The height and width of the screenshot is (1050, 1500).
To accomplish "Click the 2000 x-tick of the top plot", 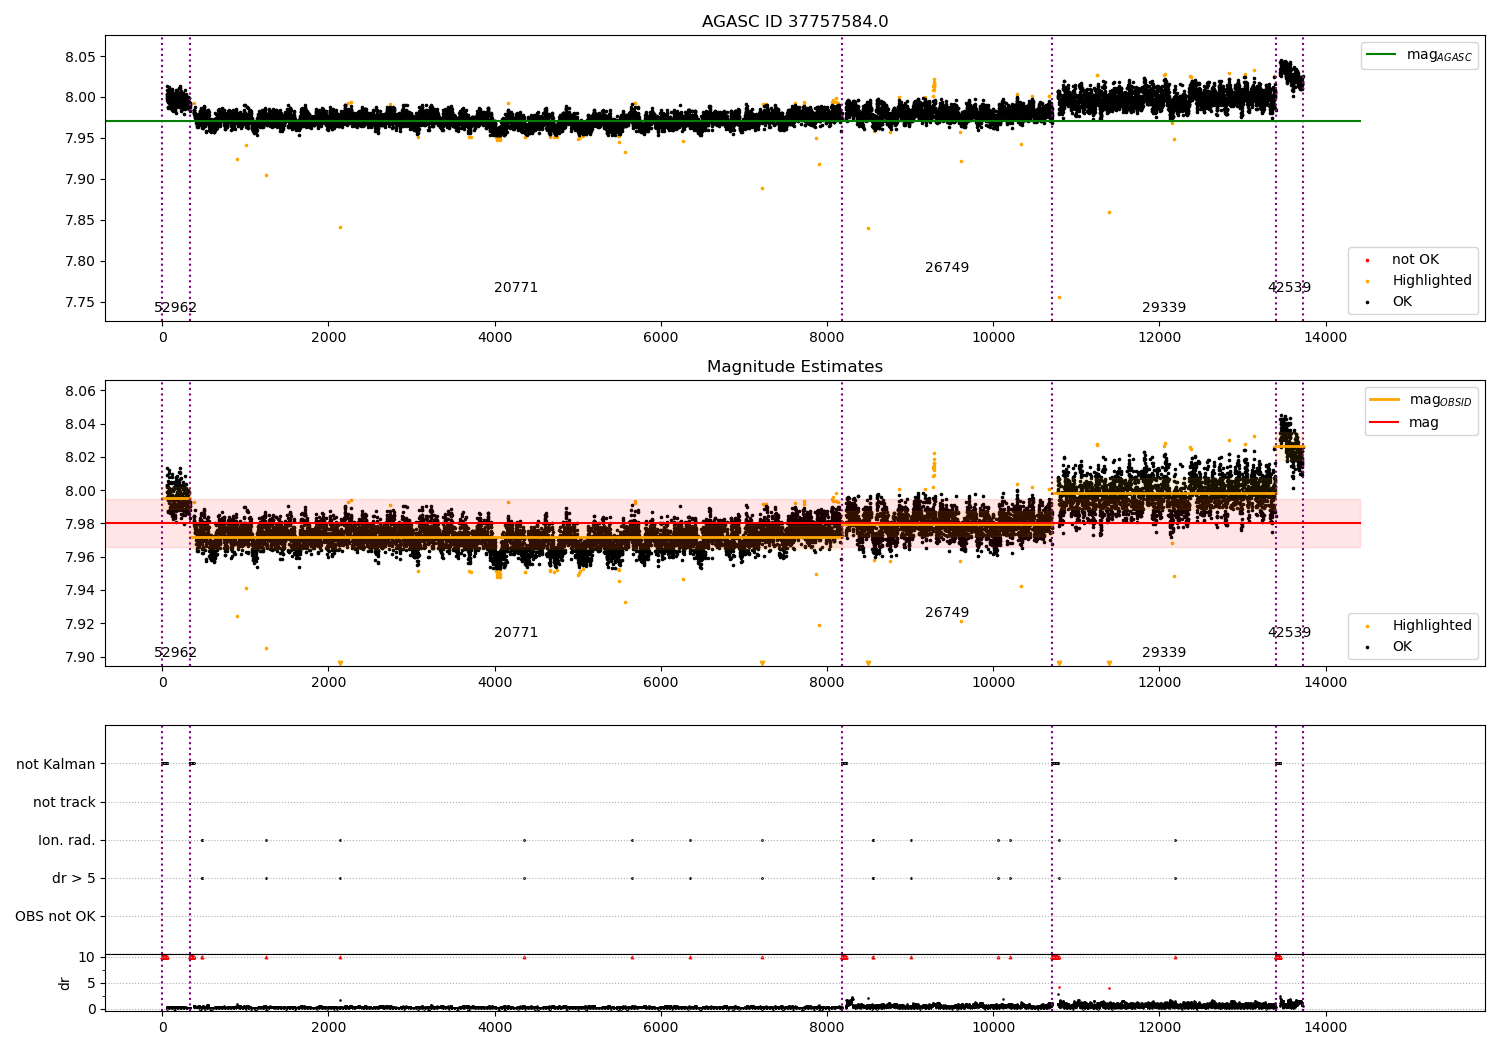I will pyautogui.click(x=329, y=338).
